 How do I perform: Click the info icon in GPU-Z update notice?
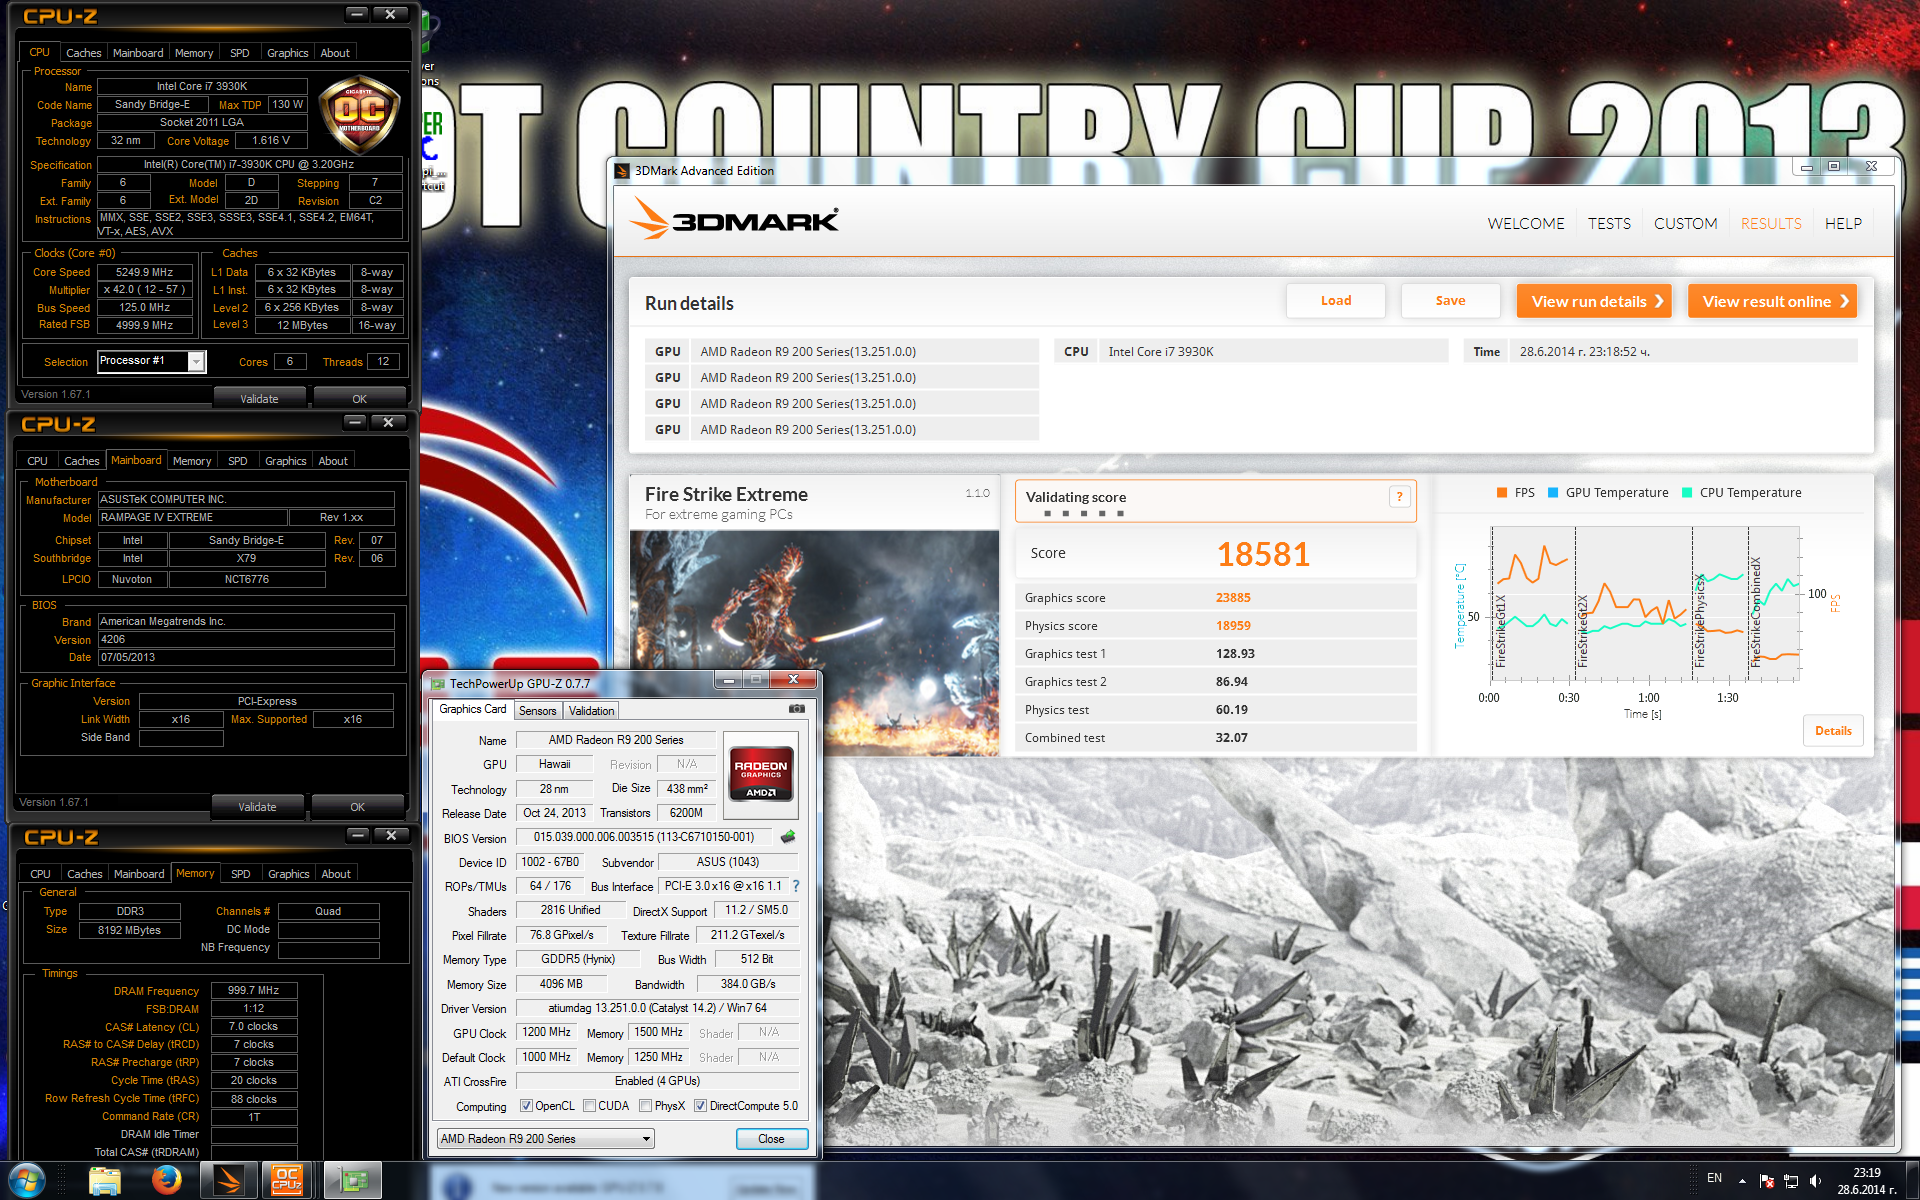click(457, 1187)
